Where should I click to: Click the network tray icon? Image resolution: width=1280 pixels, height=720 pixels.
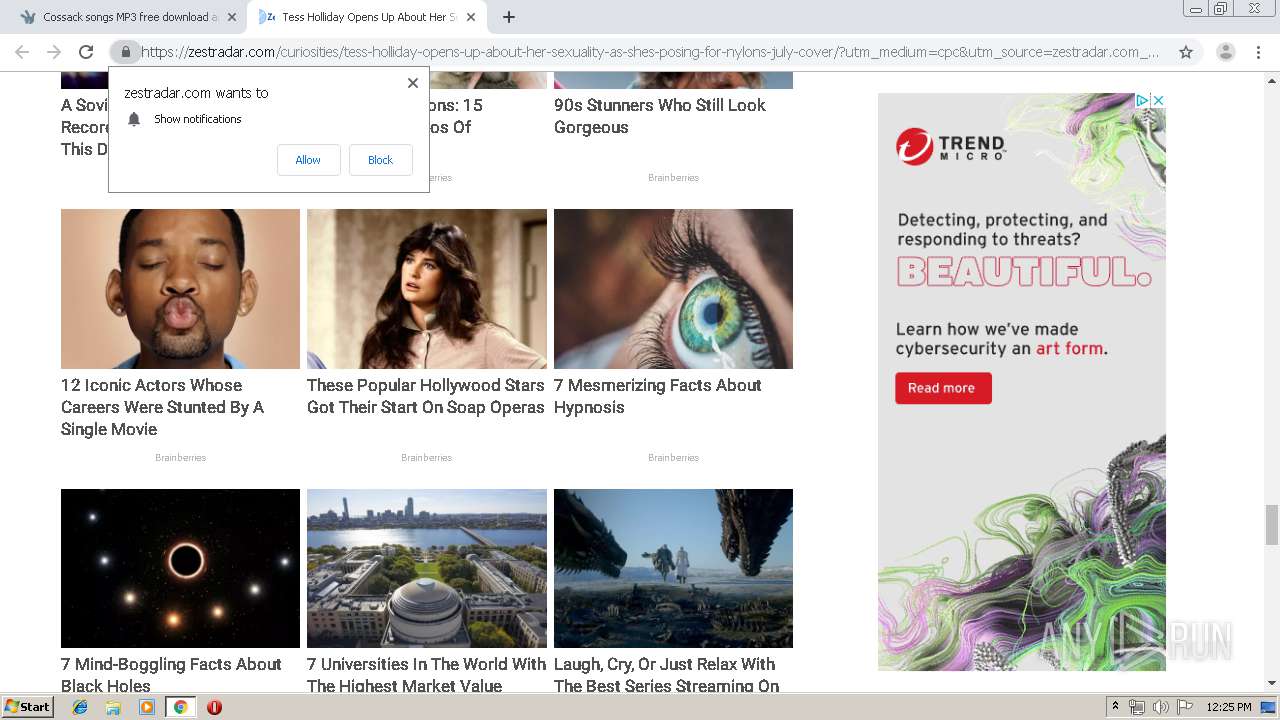click(1137, 707)
